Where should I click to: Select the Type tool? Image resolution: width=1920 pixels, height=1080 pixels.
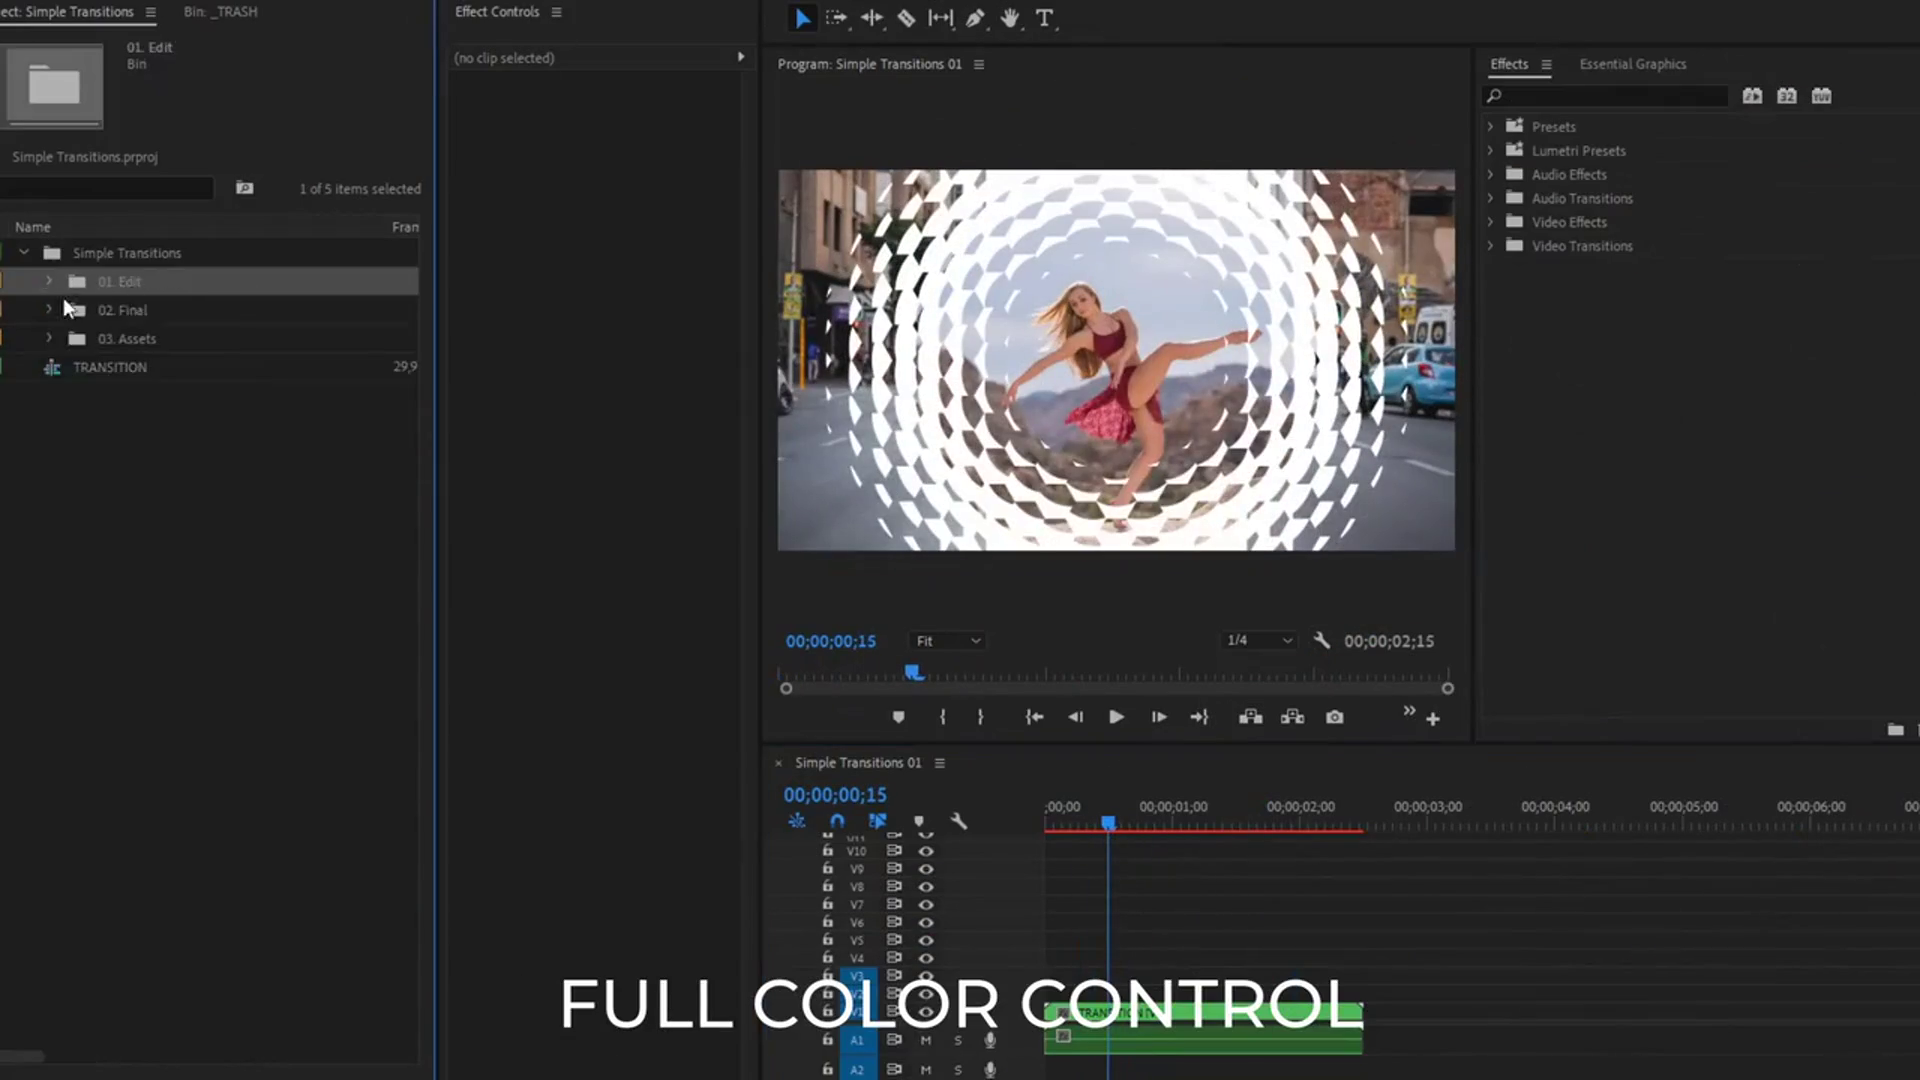pos(1044,18)
